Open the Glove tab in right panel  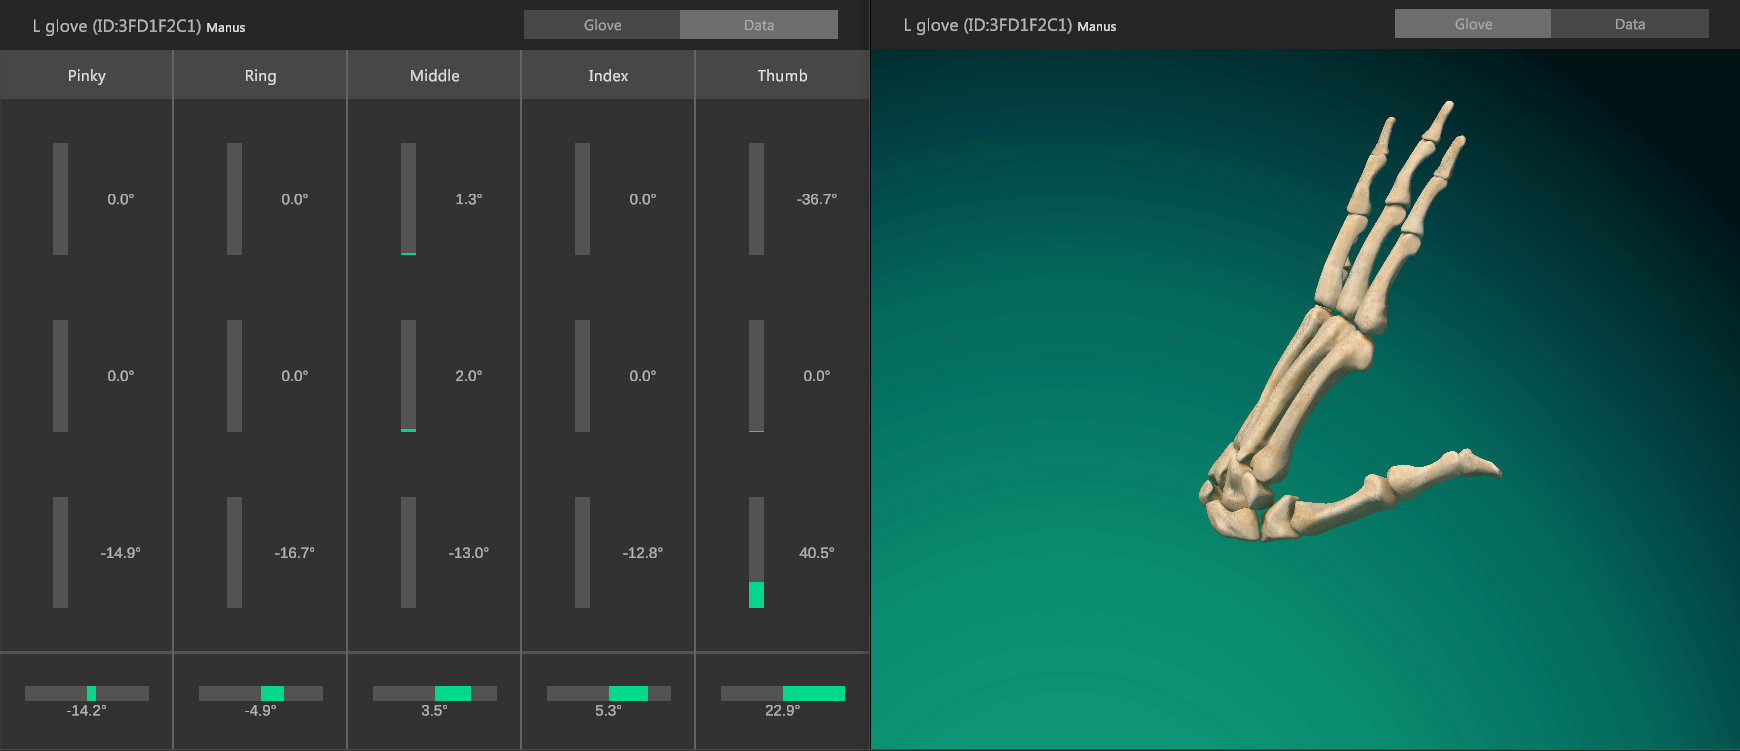coord(1472,24)
